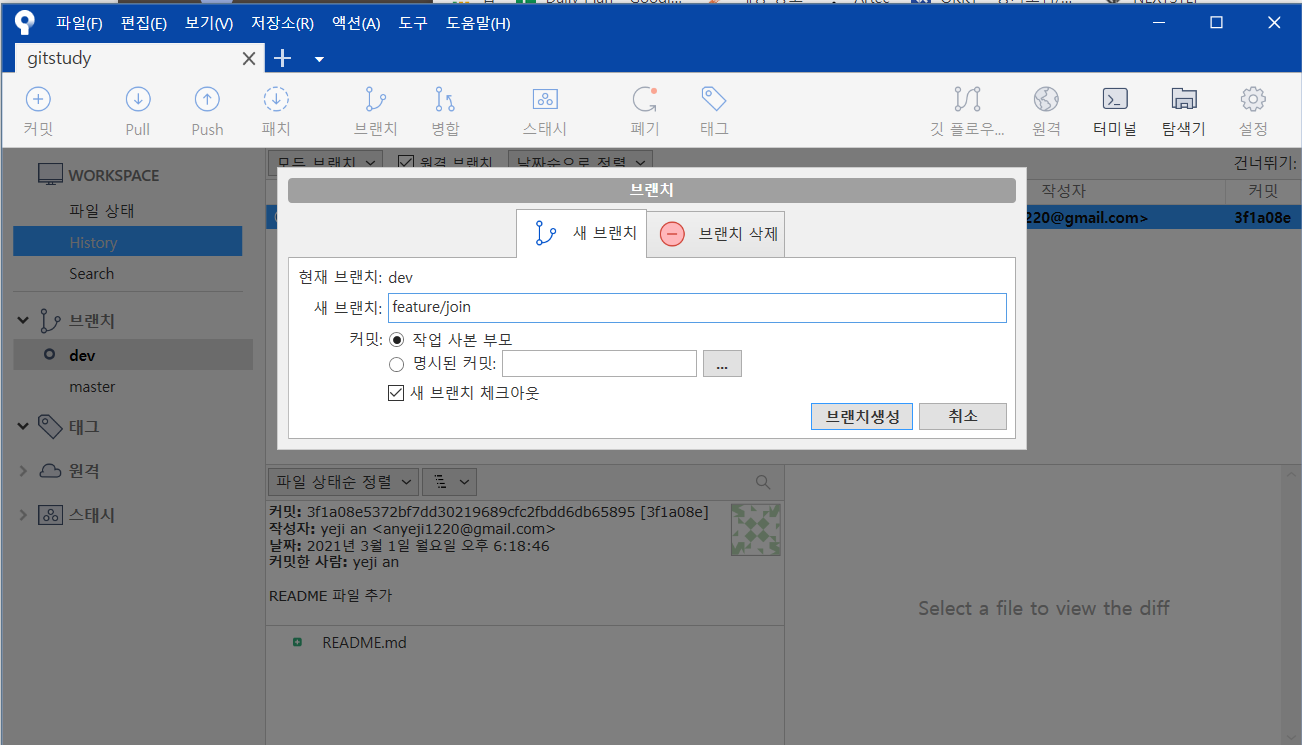Click the author avatar thumbnail
The image size is (1302, 745).
(756, 530)
